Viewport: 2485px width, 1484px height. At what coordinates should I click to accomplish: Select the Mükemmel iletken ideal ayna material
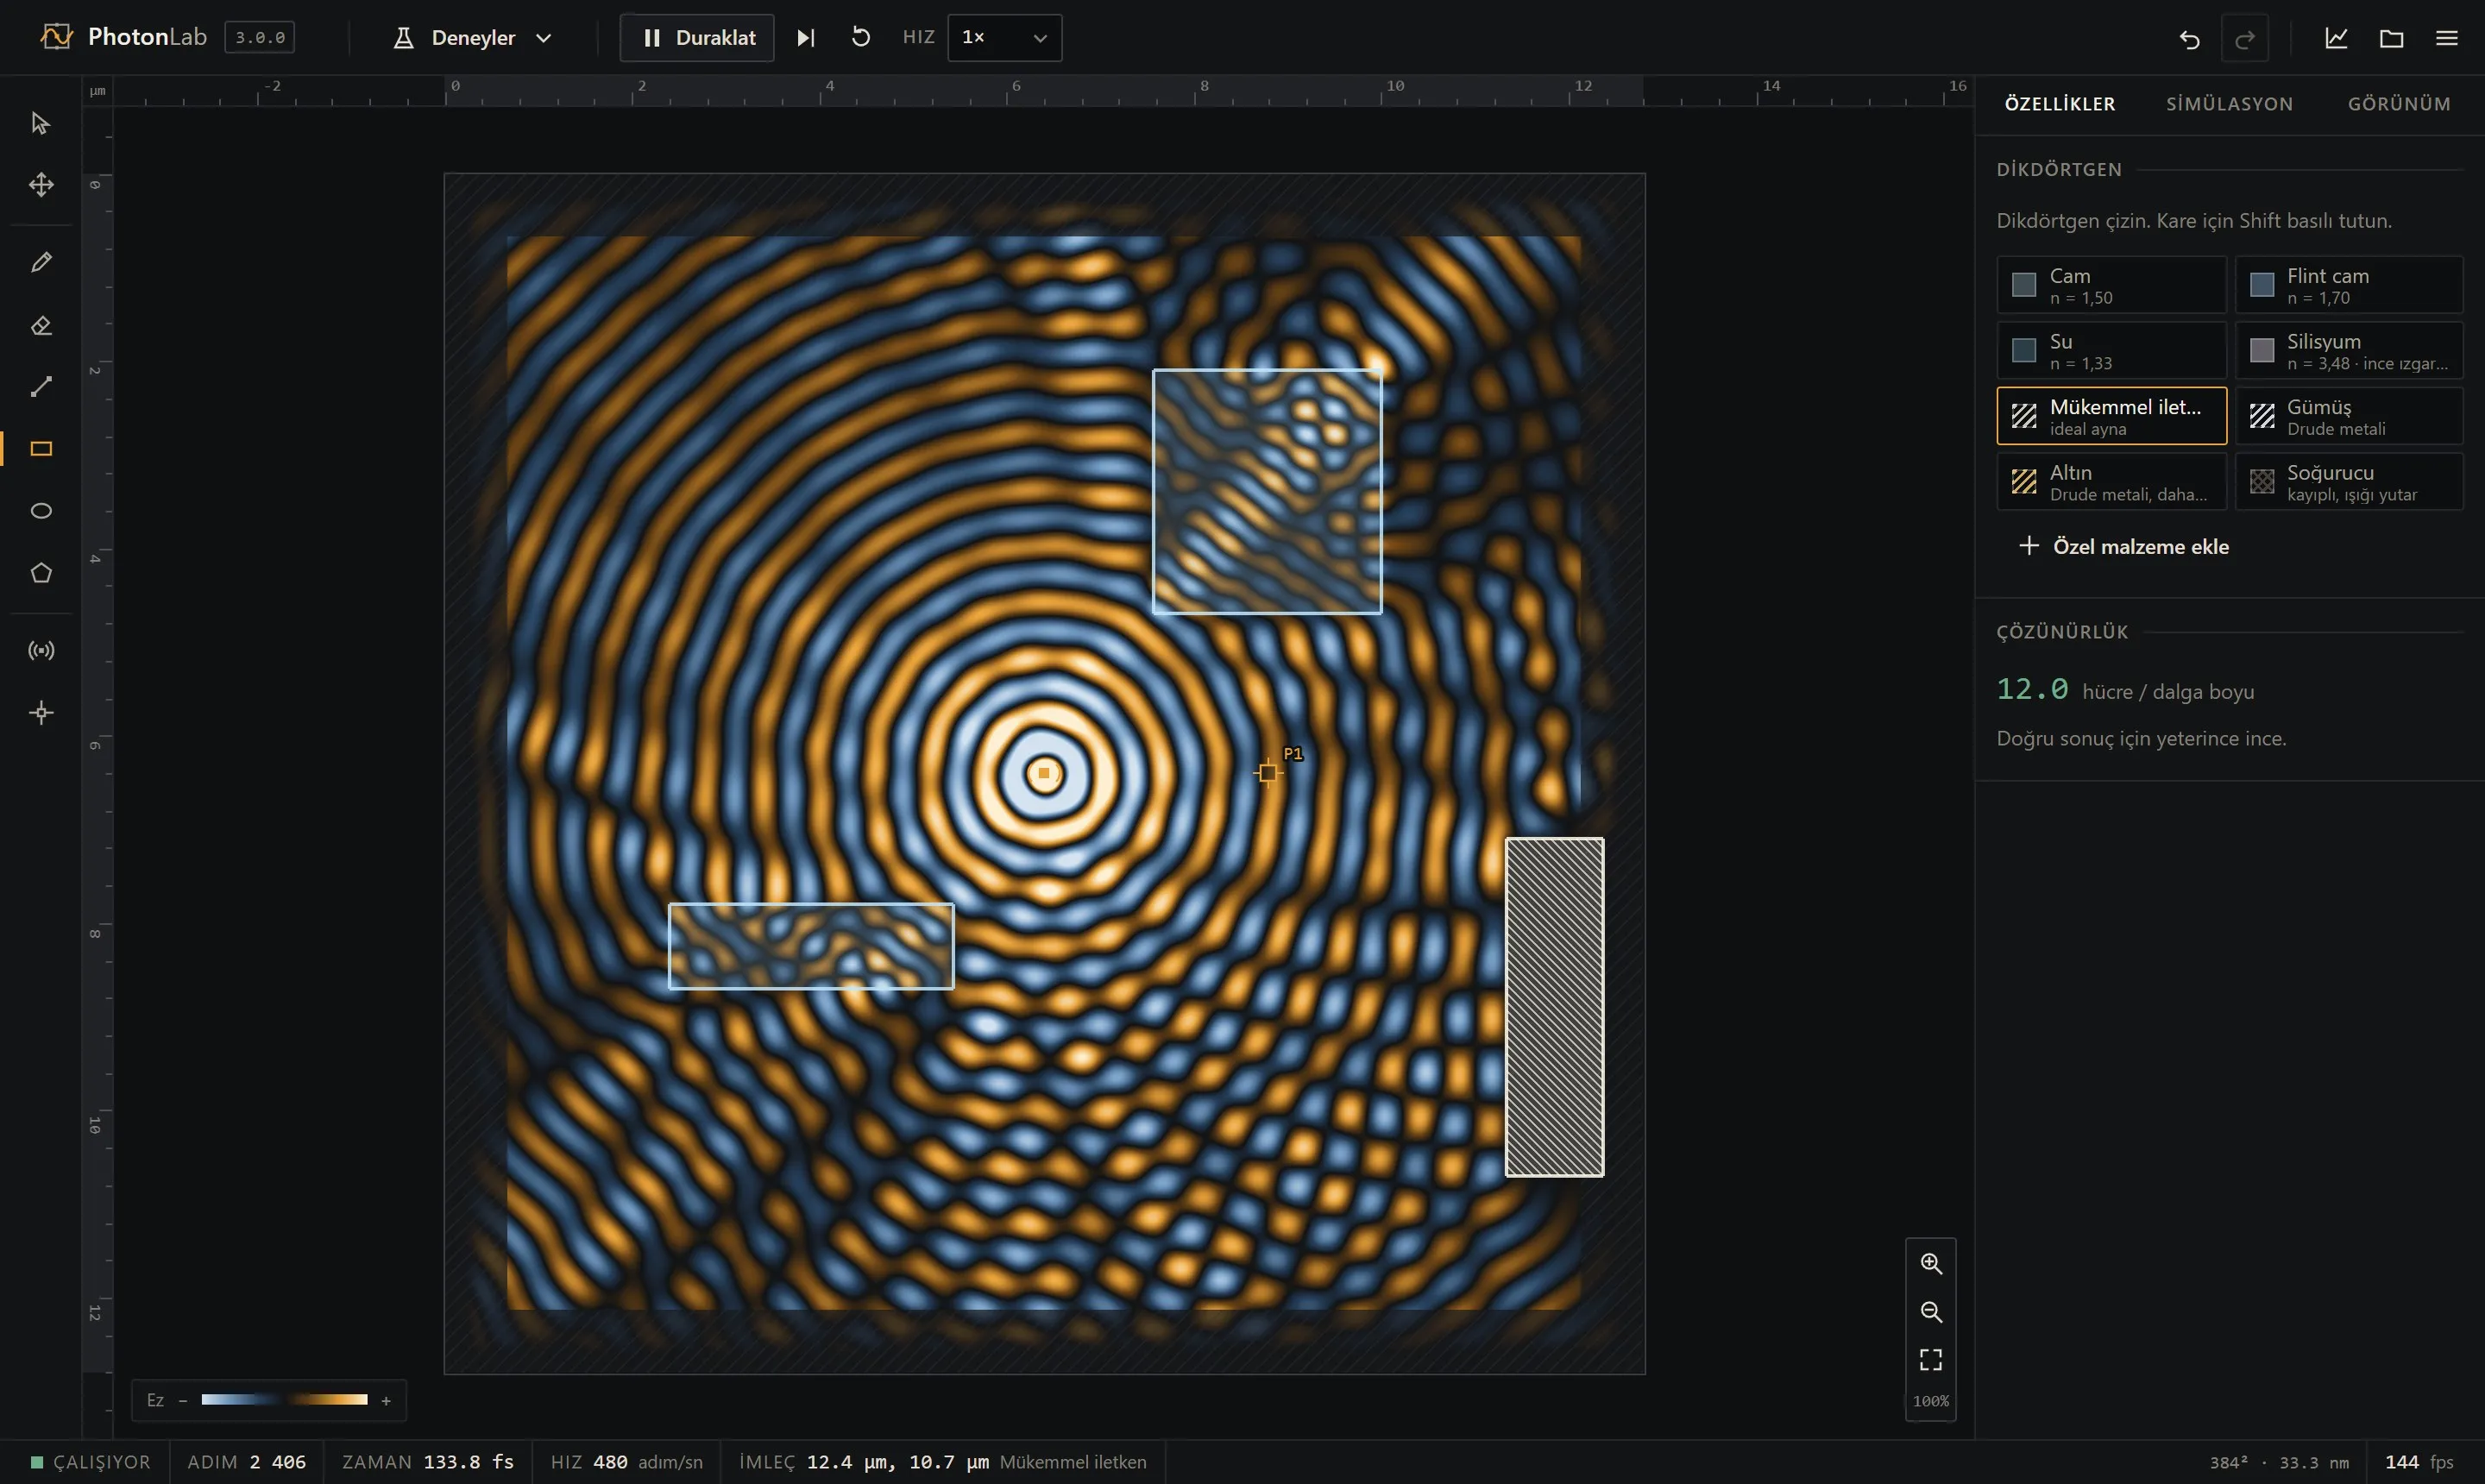[x=2111, y=416]
